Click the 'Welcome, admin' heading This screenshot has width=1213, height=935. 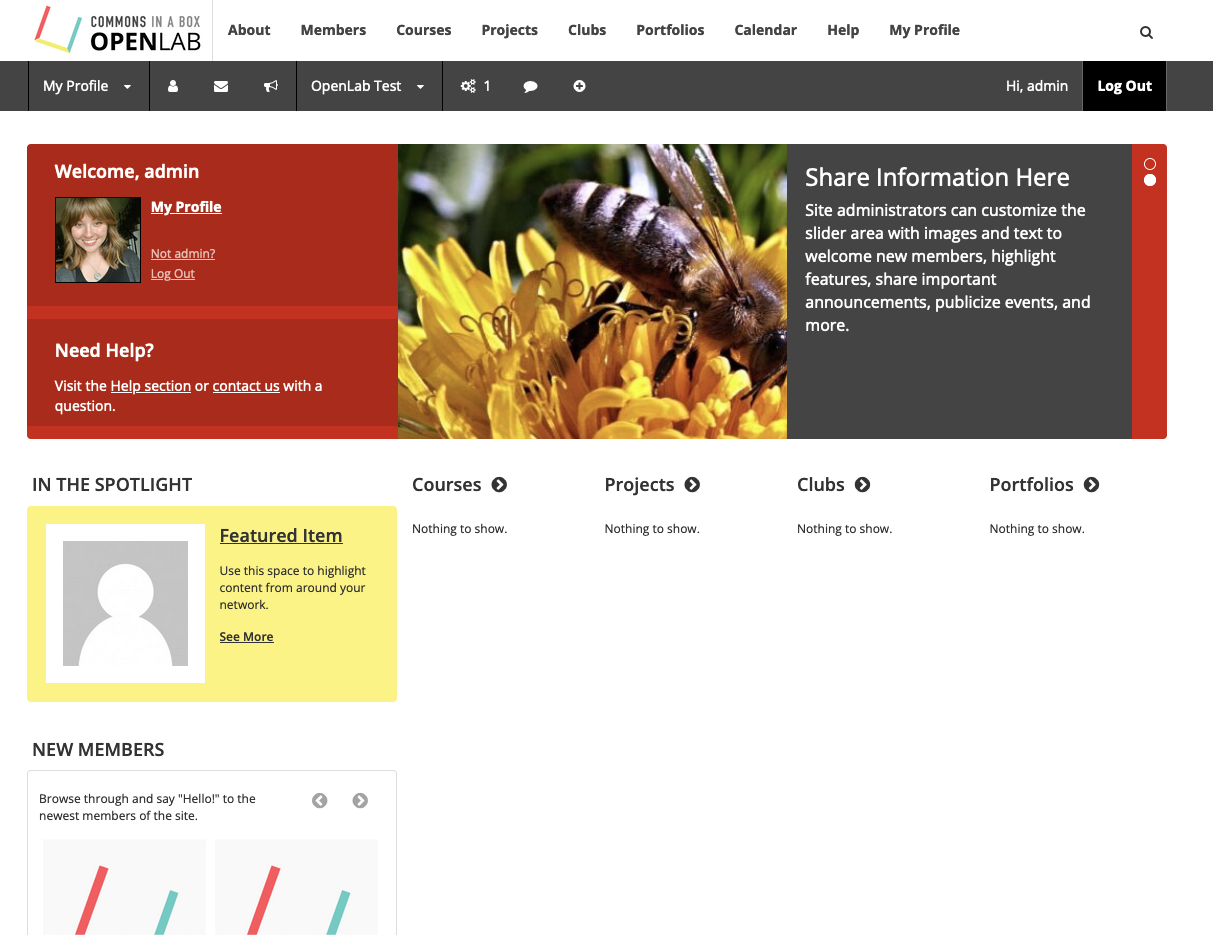[x=127, y=172]
